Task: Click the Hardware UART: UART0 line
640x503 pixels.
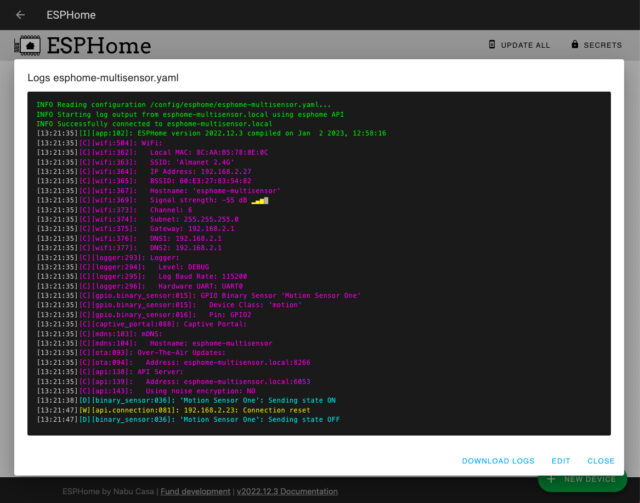Action: coord(140,286)
